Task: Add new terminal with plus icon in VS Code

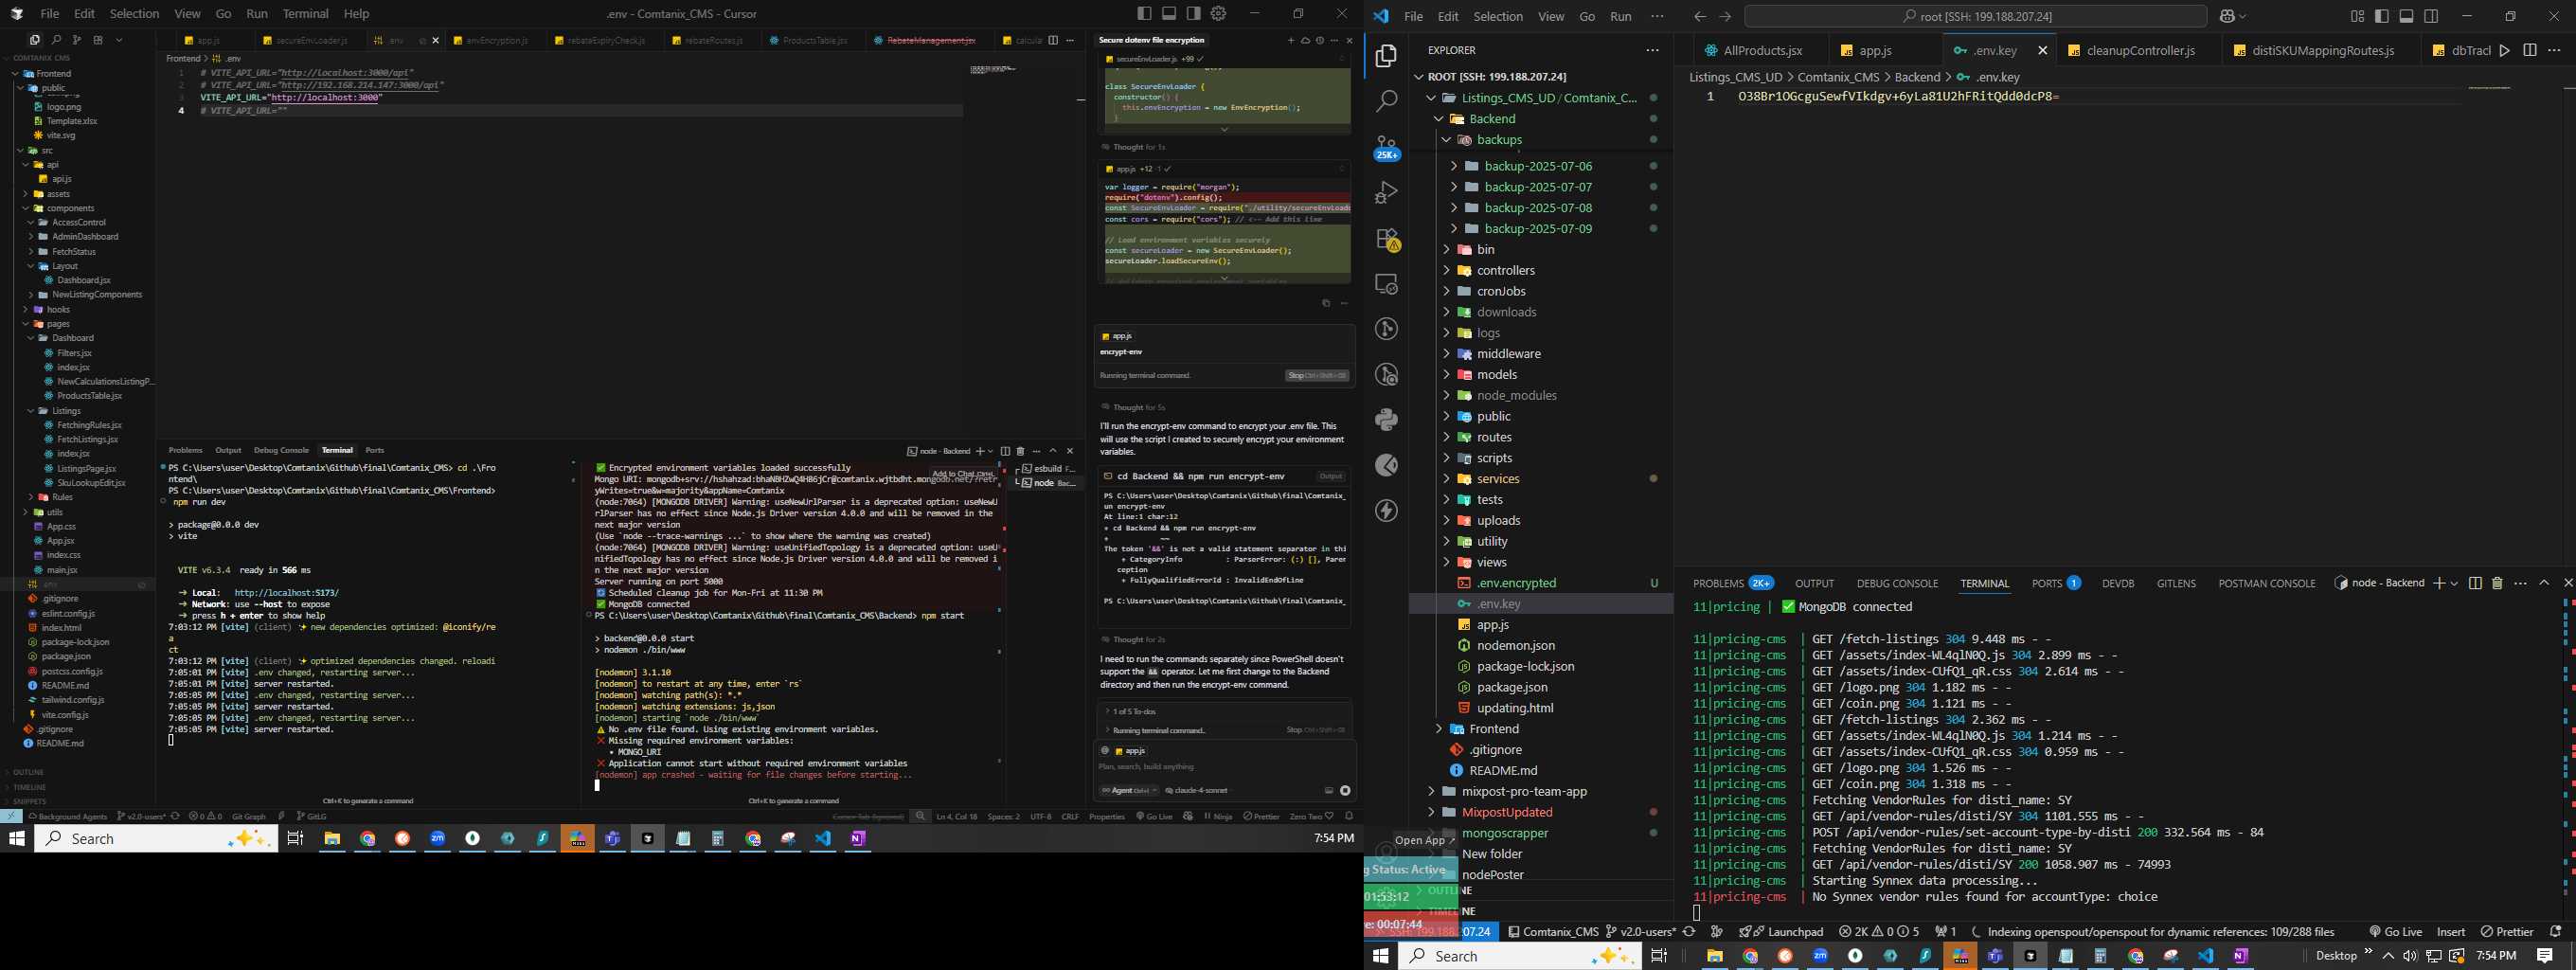Action: [2439, 583]
